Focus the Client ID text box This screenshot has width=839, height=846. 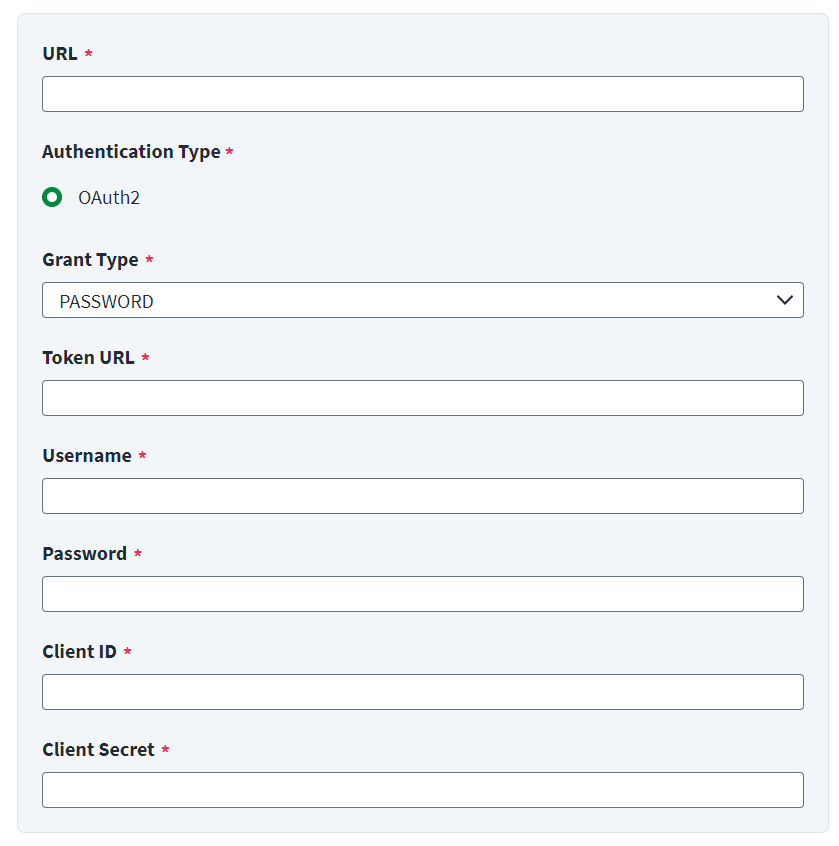tap(423, 692)
